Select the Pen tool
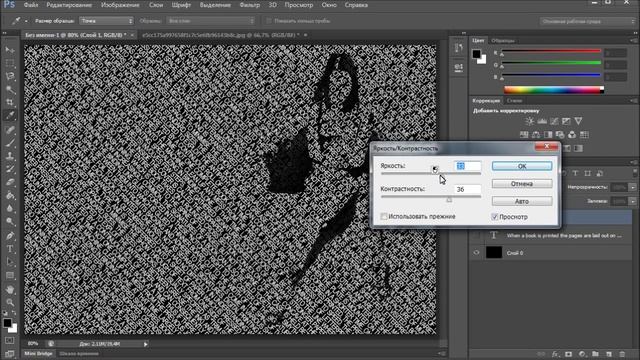The width and height of the screenshot is (640, 360). [10, 236]
